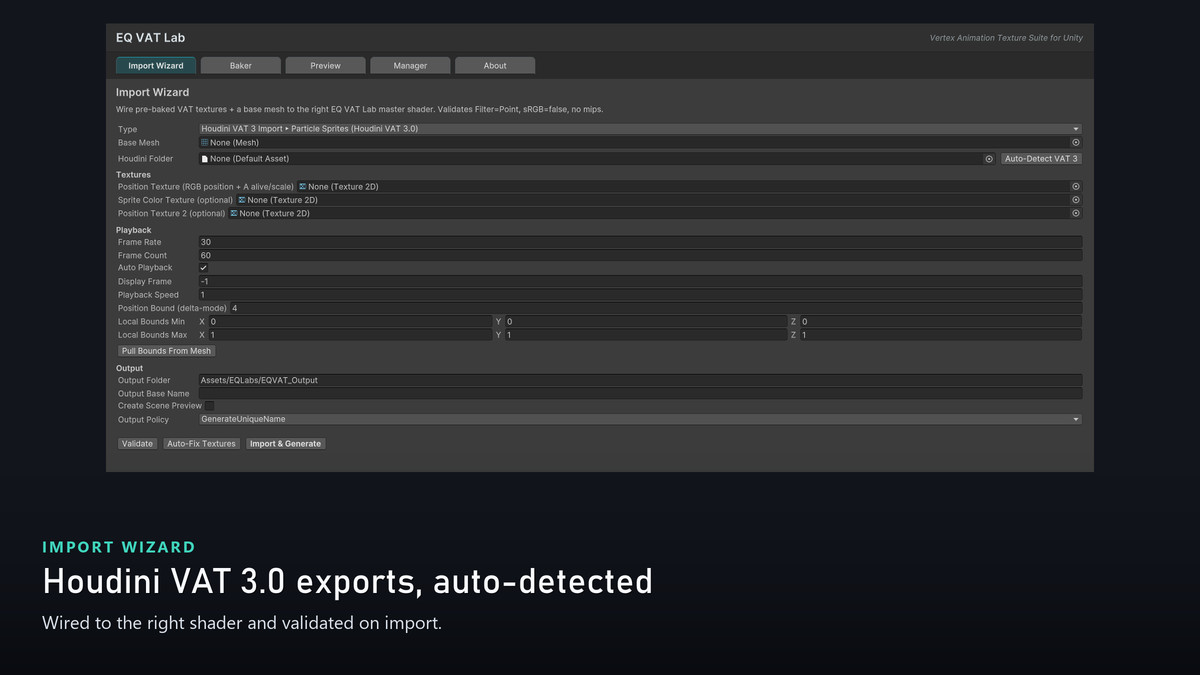Open object picker for Base Mesh
The height and width of the screenshot is (675, 1200).
tap(1076, 143)
